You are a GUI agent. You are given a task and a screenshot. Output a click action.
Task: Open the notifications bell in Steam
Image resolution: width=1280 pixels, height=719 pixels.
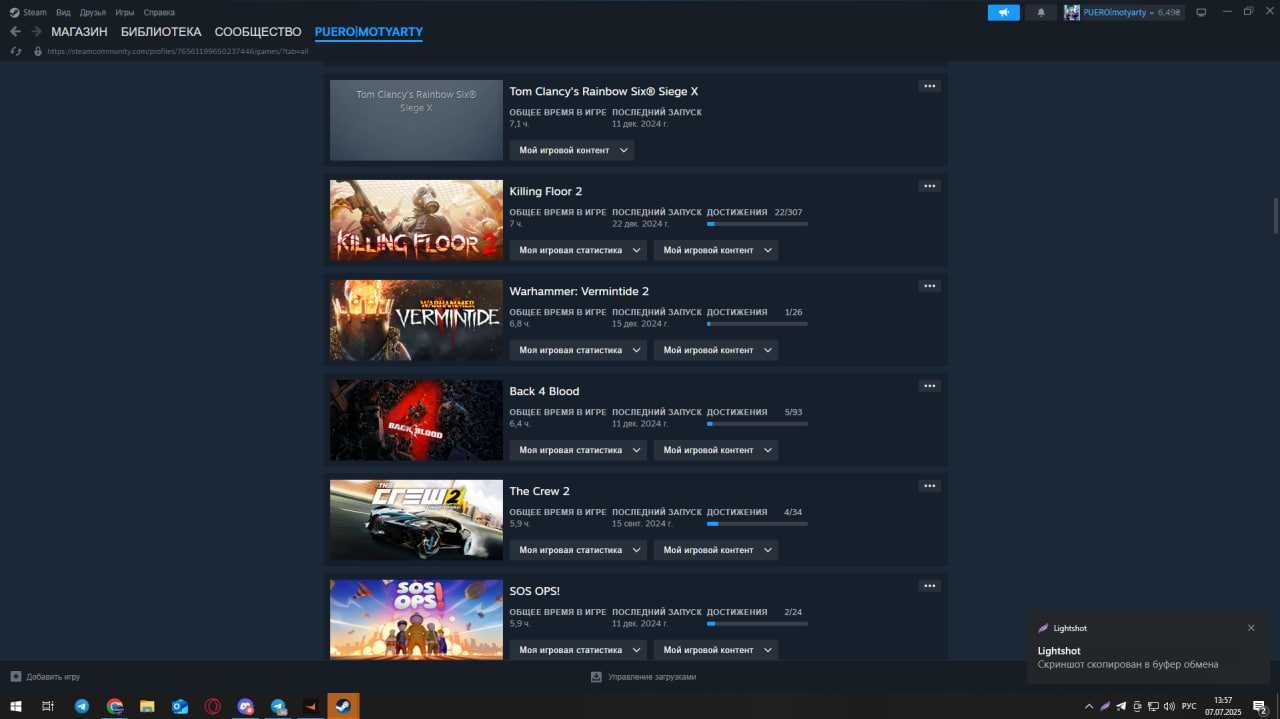click(x=1041, y=12)
